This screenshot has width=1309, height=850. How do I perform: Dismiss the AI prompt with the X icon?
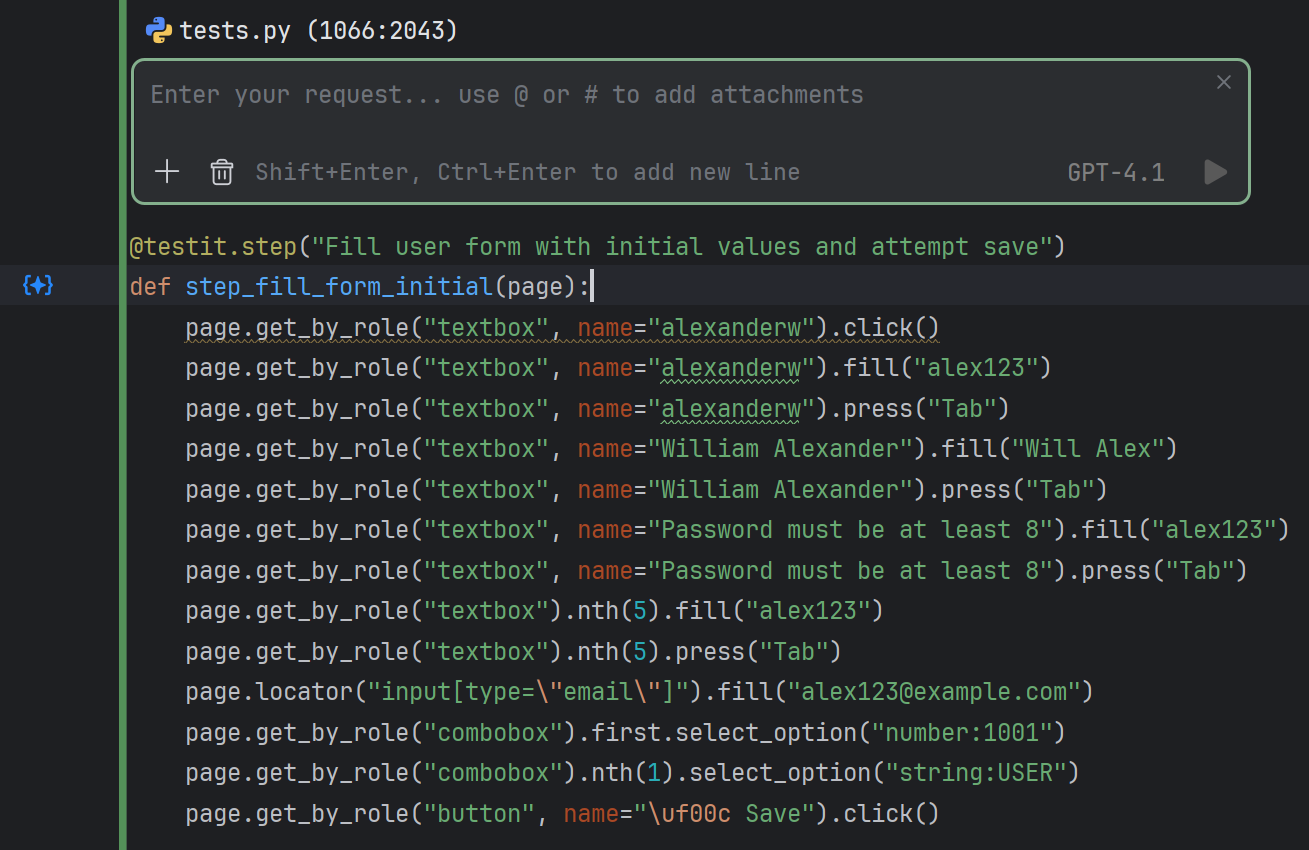click(x=1223, y=82)
